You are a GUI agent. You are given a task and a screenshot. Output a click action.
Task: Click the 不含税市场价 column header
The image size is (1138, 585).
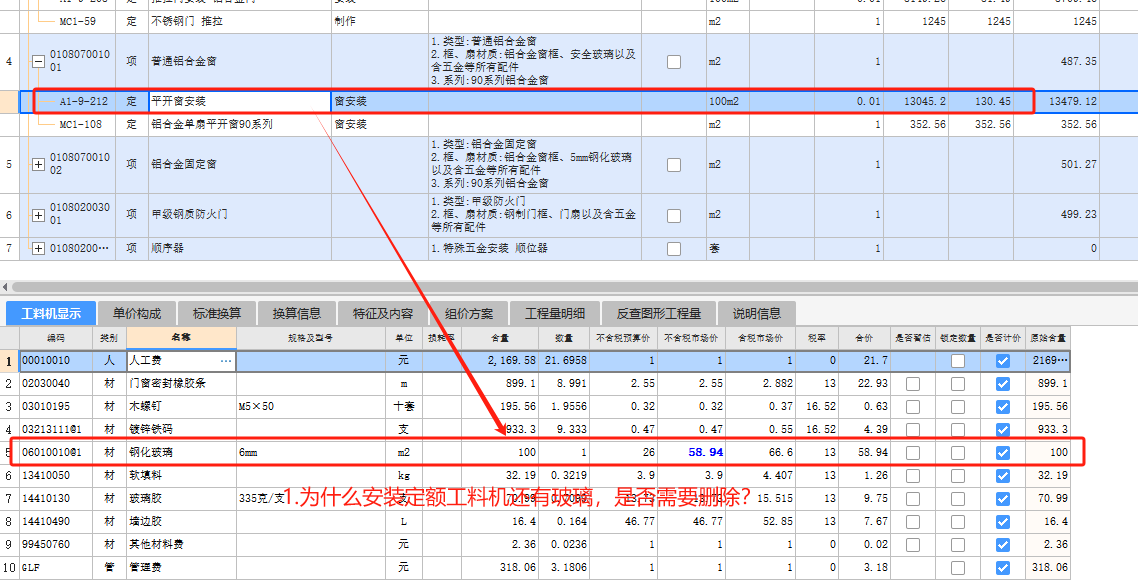click(x=692, y=338)
